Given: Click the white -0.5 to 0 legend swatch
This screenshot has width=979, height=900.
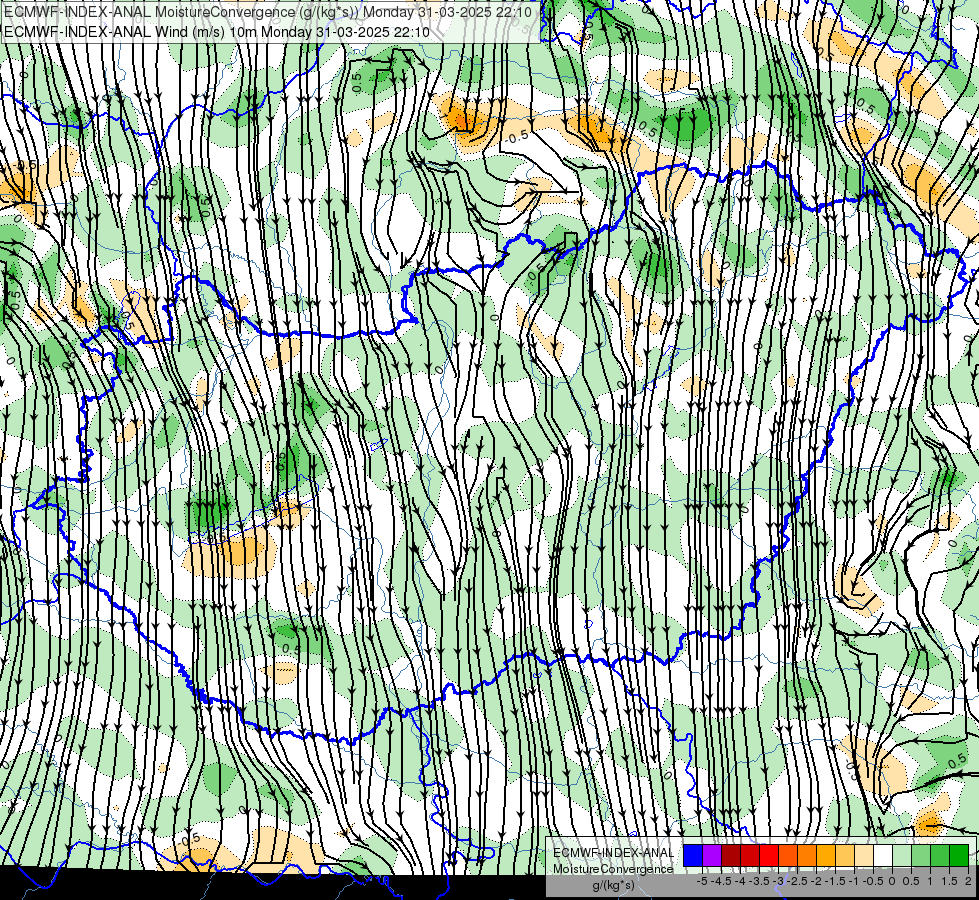Looking at the screenshot, I should click(x=883, y=855).
